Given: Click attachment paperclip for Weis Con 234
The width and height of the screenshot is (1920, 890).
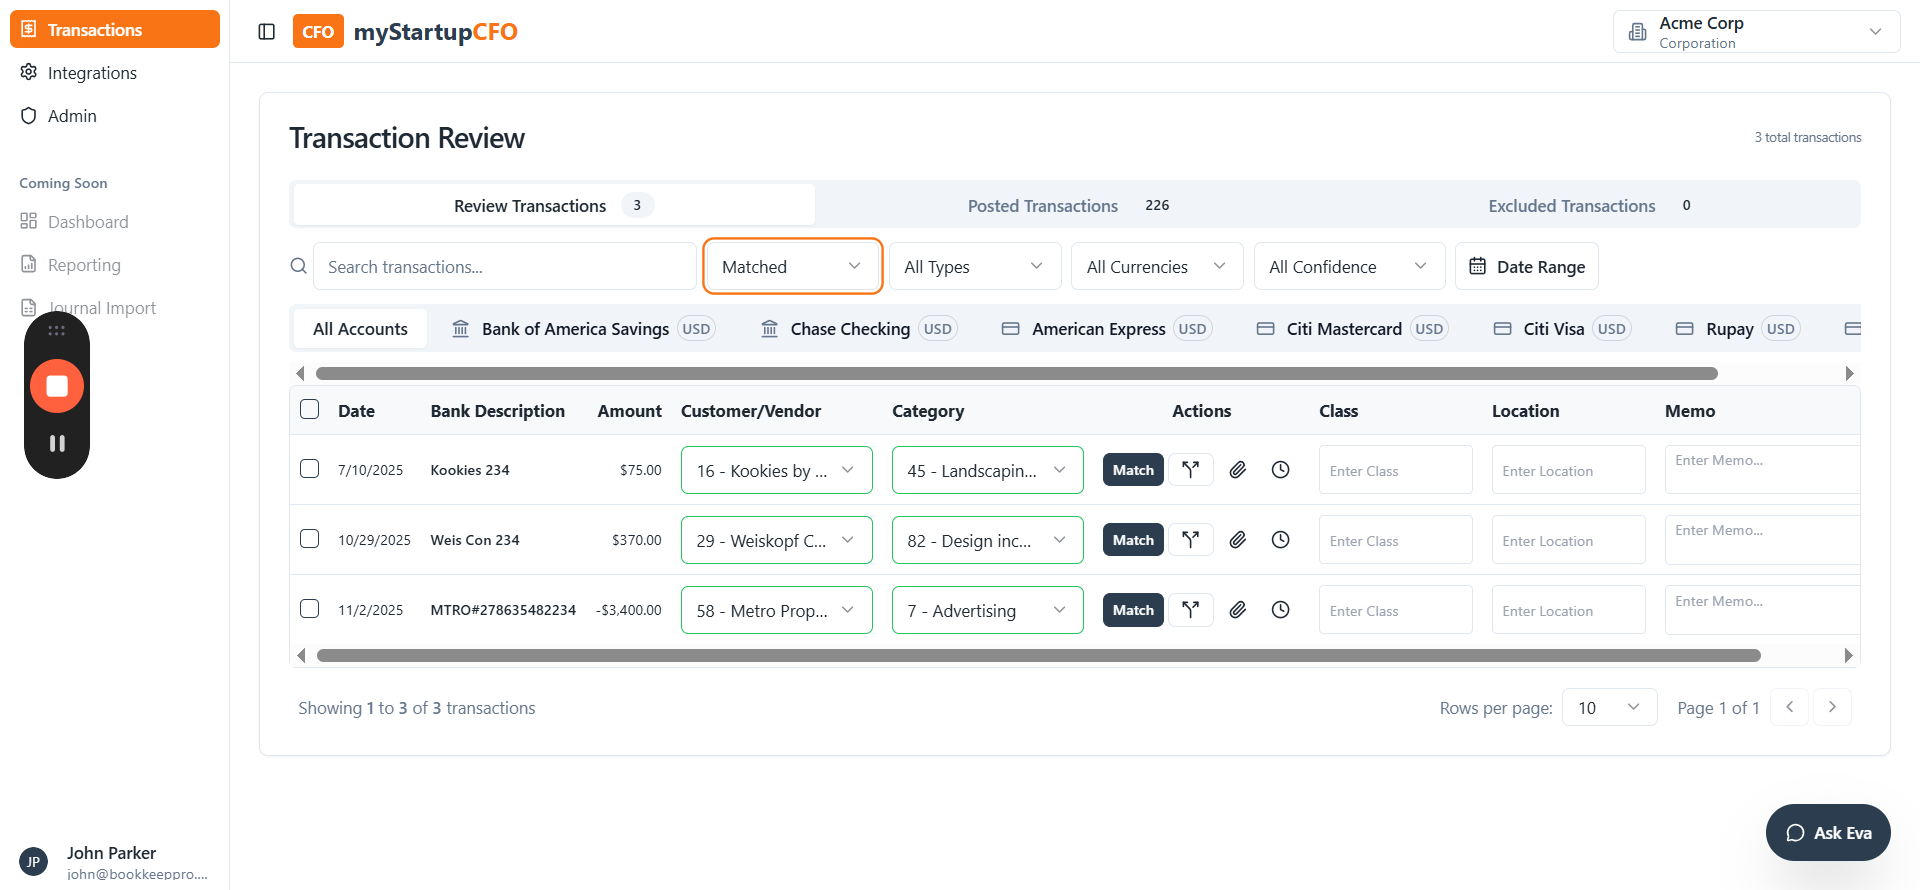Looking at the screenshot, I should 1237,540.
